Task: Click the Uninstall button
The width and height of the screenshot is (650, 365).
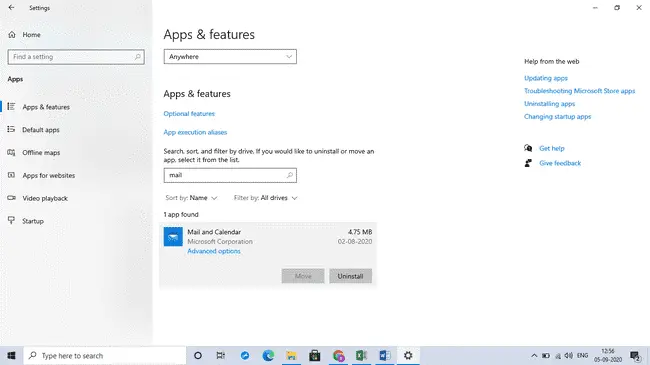Action: [x=350, y=276]
